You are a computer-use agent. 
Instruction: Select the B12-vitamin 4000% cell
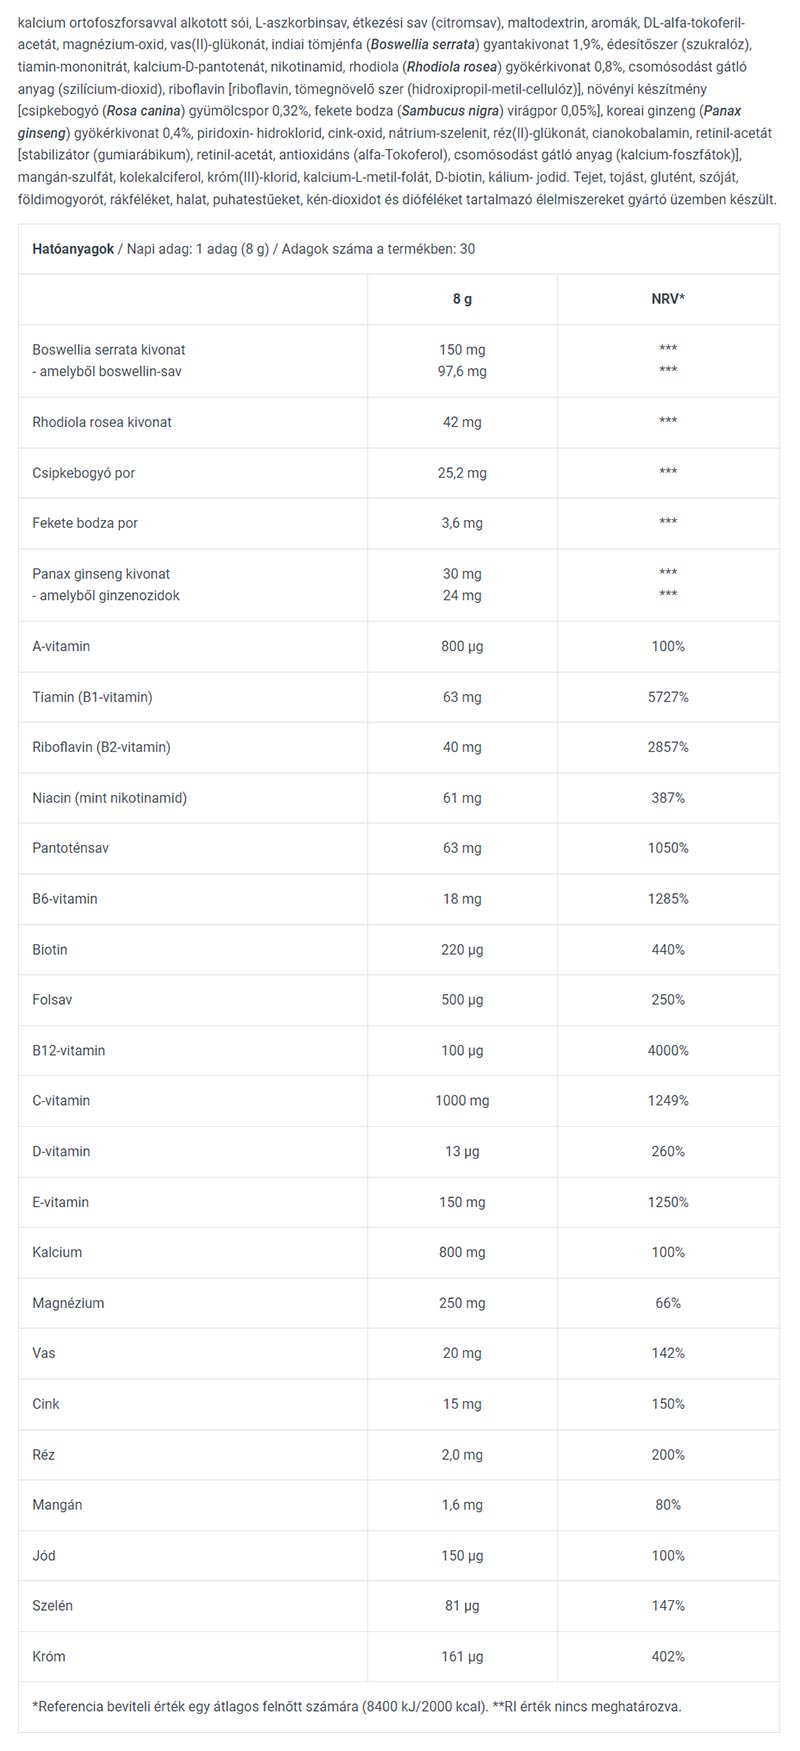[668, 1051]
